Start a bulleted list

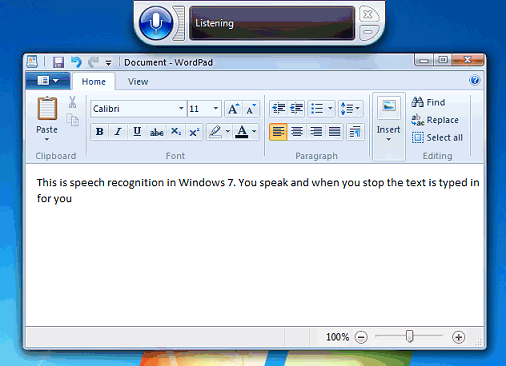pyautogui.click(x=317, y=109)
